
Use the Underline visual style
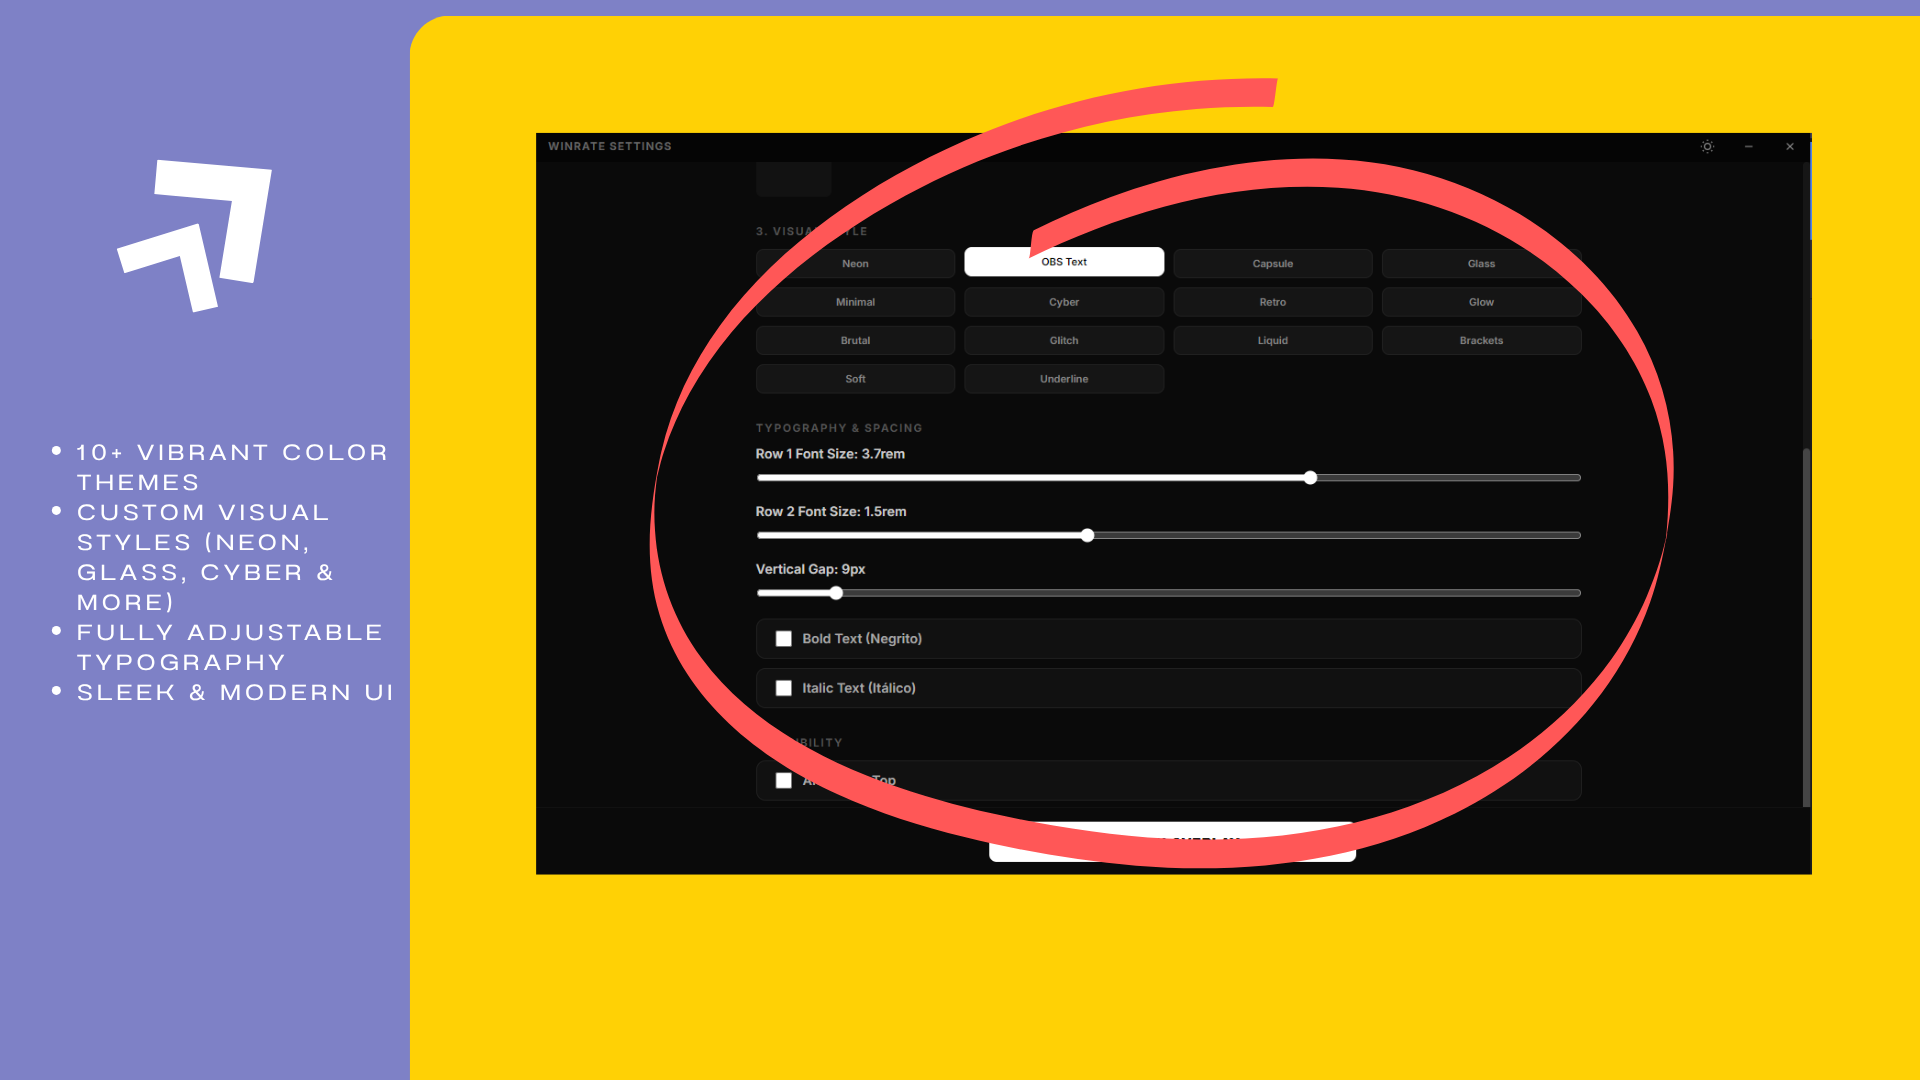click(1064, 379)
